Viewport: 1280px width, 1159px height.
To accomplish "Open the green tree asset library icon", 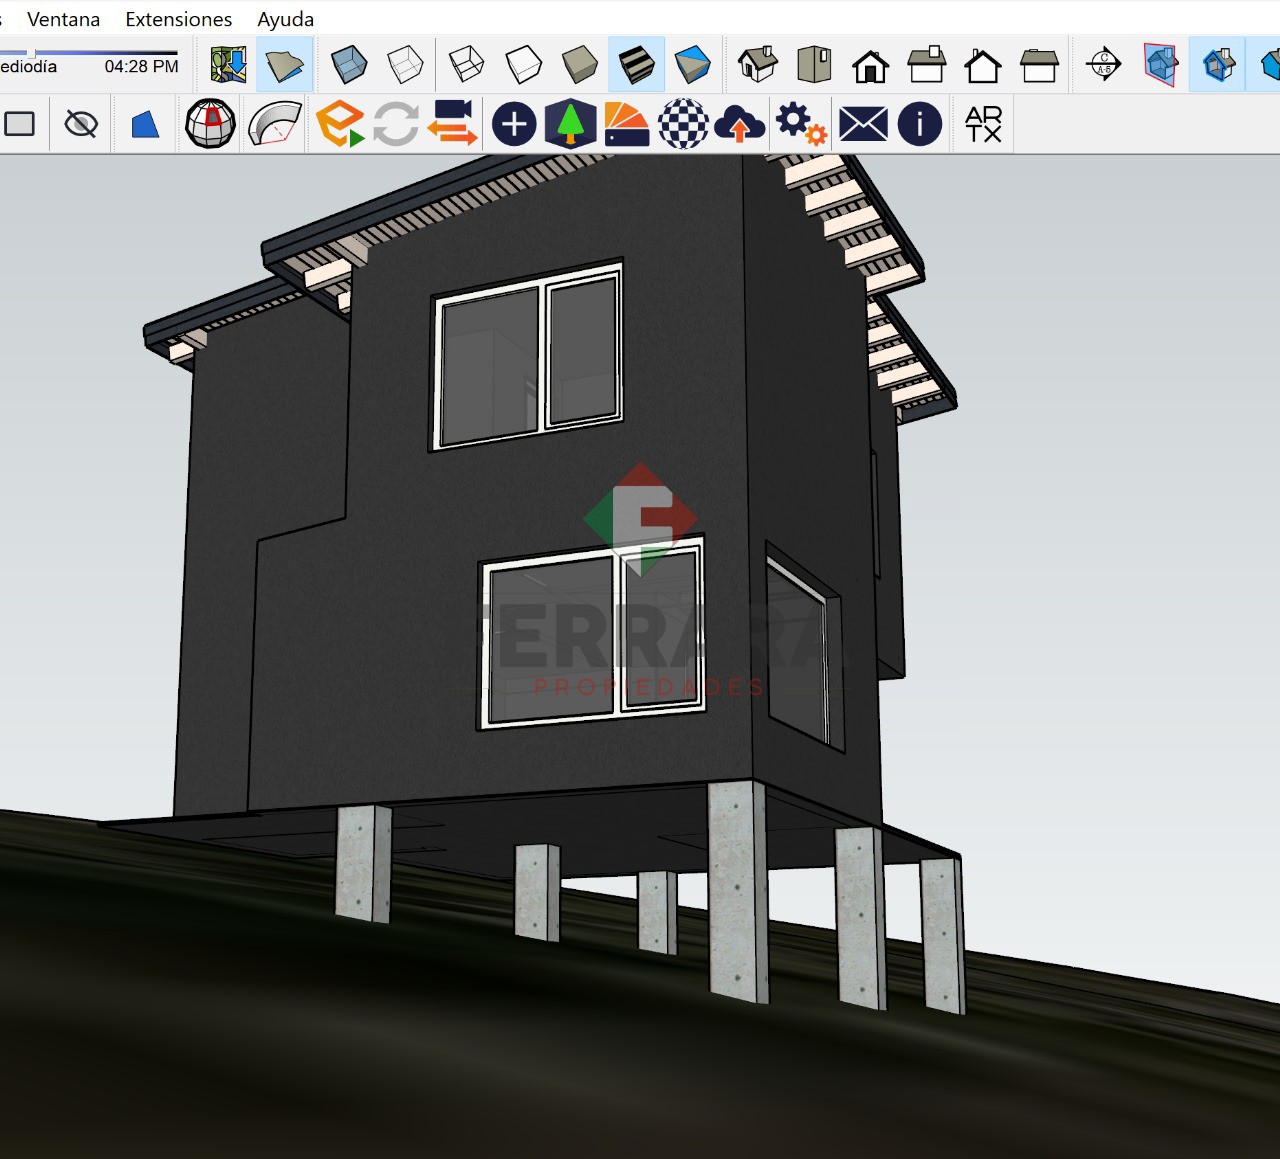I will (571, 124).
